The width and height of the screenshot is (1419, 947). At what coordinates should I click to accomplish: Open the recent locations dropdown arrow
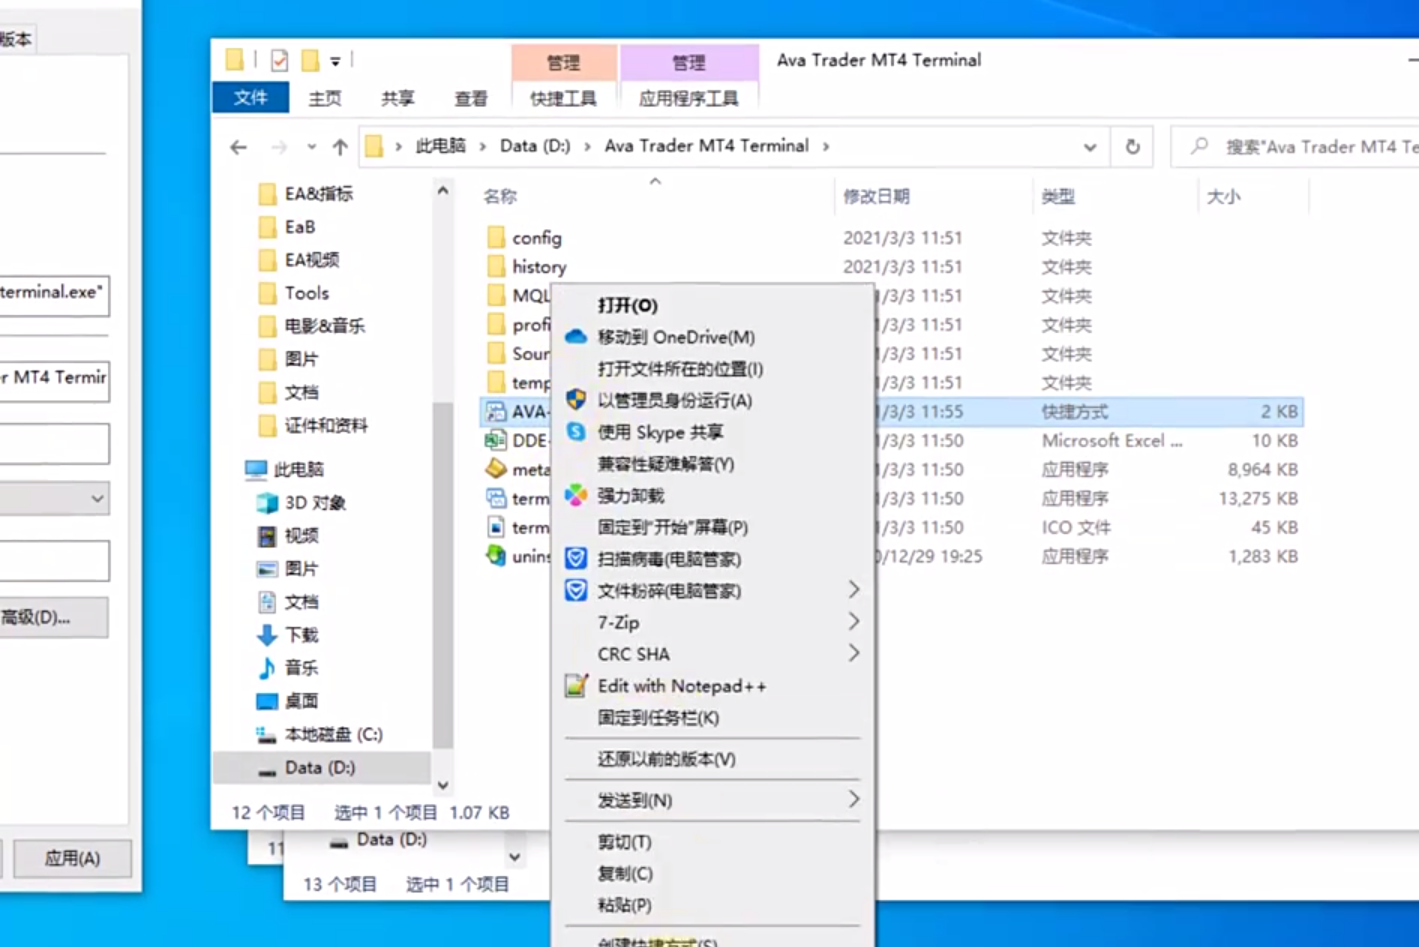click(312, 147)
